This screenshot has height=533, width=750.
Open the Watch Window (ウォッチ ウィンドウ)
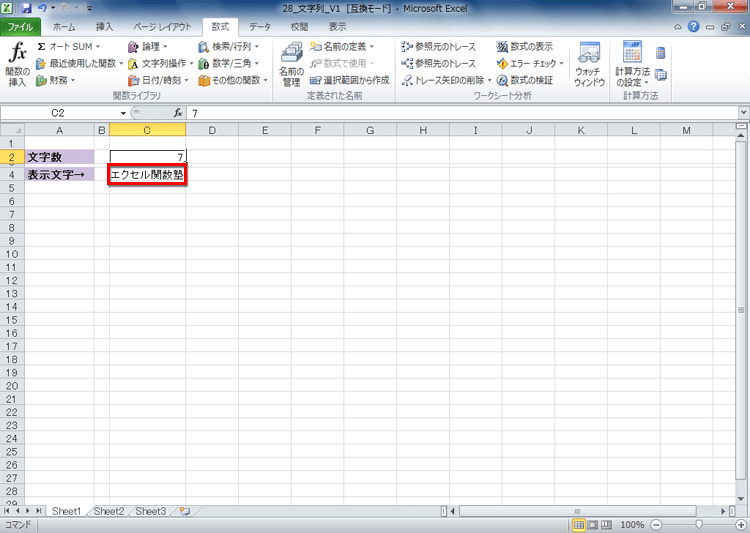pos(589,65)
